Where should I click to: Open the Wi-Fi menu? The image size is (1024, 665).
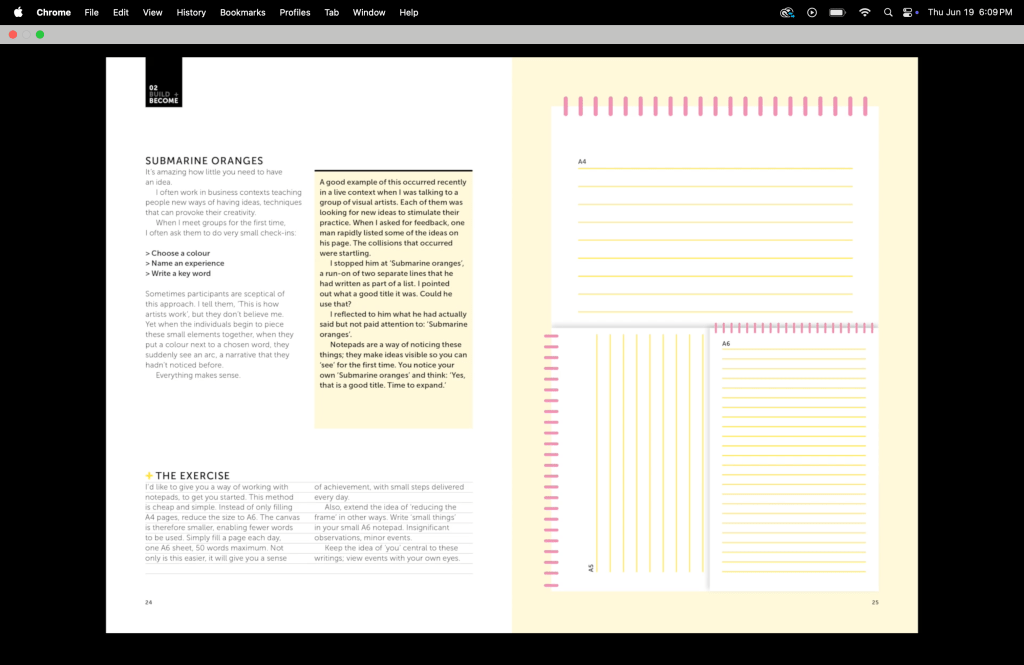coord(864,12)
